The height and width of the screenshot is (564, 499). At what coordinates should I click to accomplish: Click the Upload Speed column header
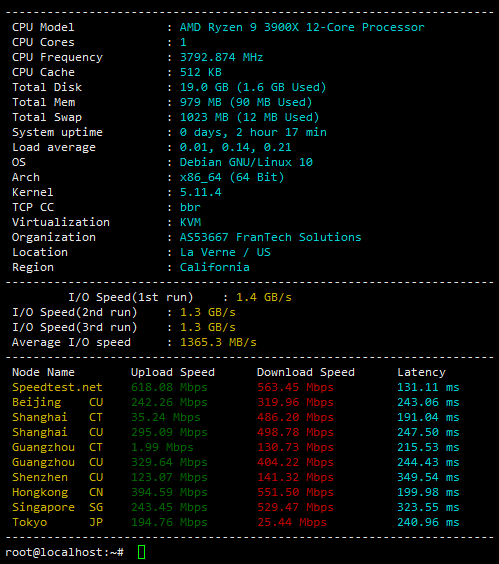(173, 372)
